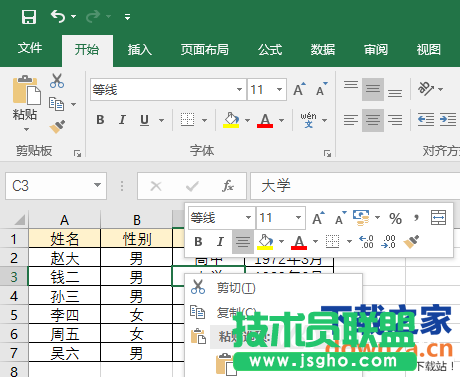Copy selection using ribbon copy icon
460x377 pixels.
(56, 104)
